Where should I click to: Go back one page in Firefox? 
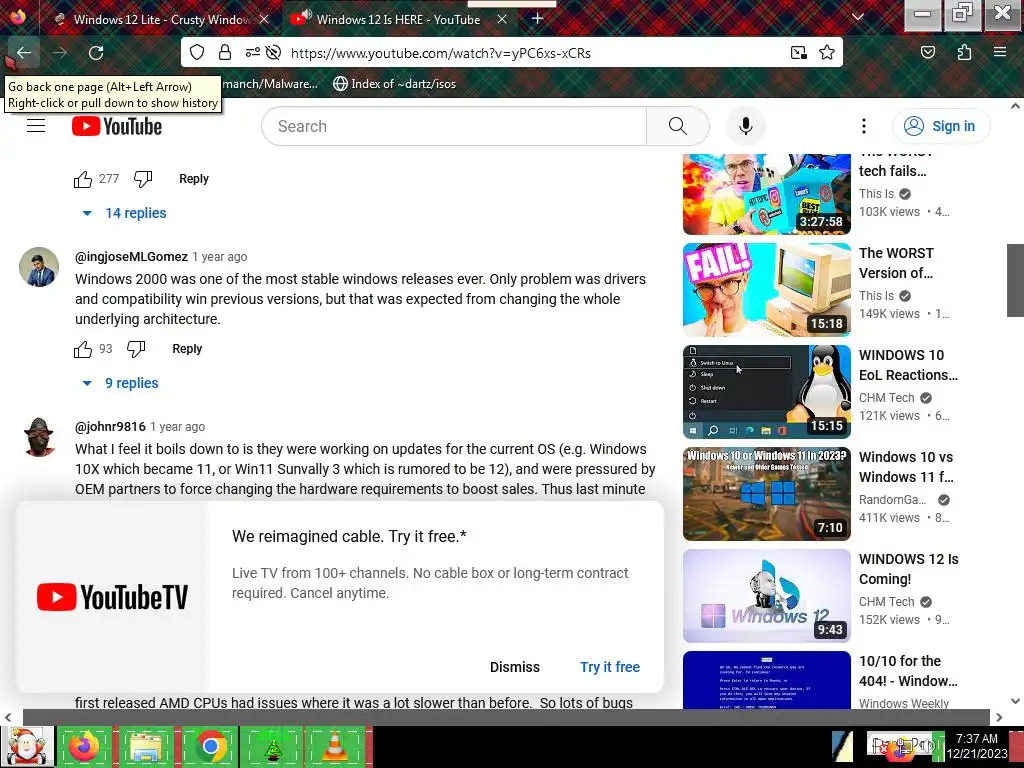[x=24, y=52]
